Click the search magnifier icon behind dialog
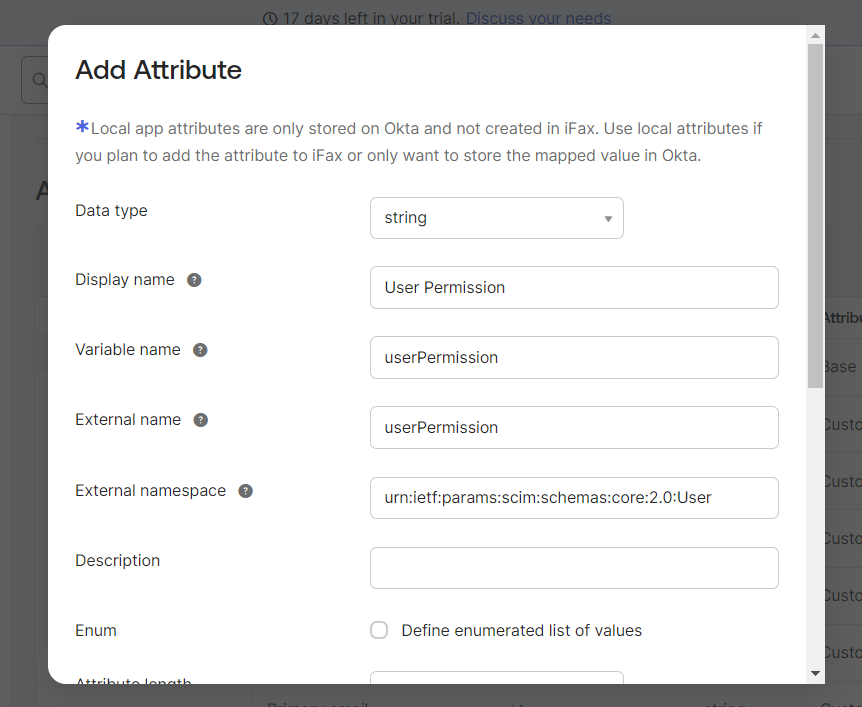This screenshot has height=707, width=862. pyautogui.click(x=39, y=80)
